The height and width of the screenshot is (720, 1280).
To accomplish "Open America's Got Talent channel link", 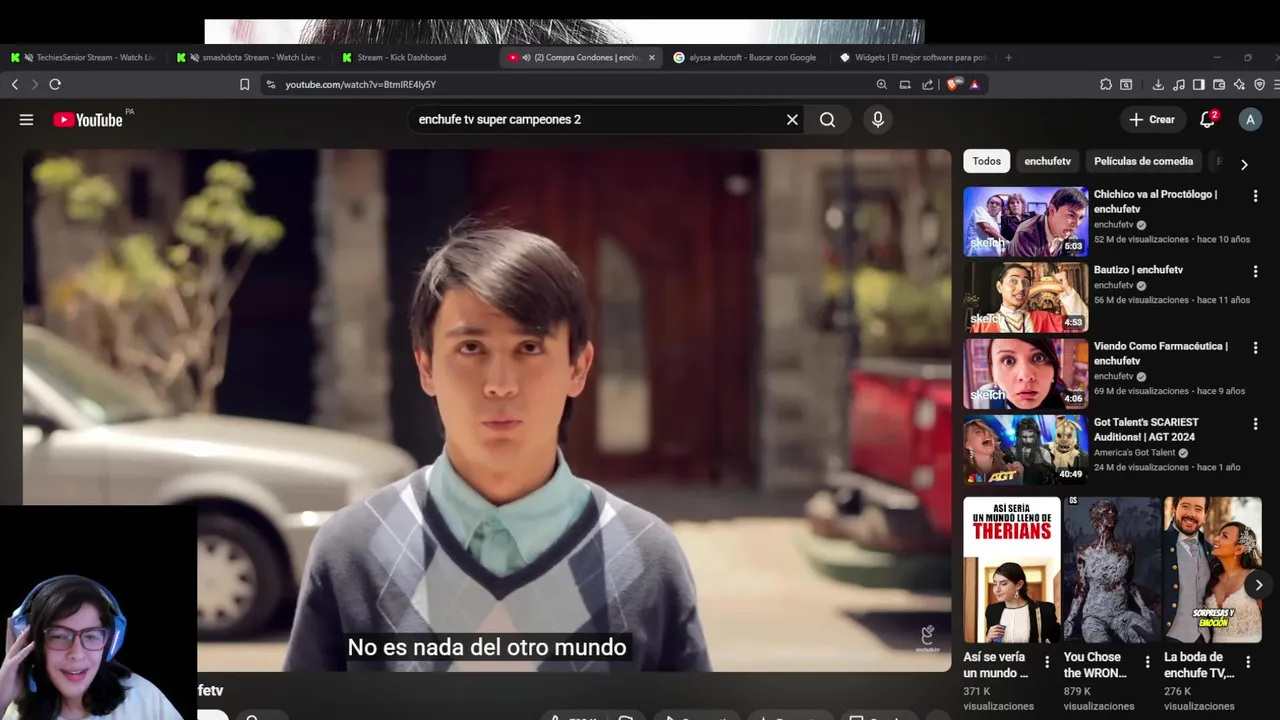I will click(1134, 453).
